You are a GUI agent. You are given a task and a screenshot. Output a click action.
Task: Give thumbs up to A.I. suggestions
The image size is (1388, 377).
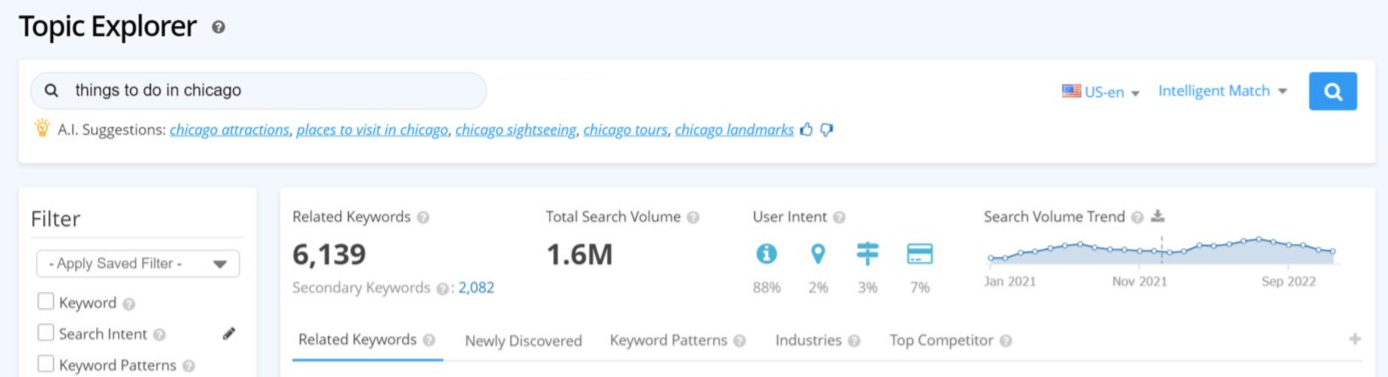coord(807,130)
